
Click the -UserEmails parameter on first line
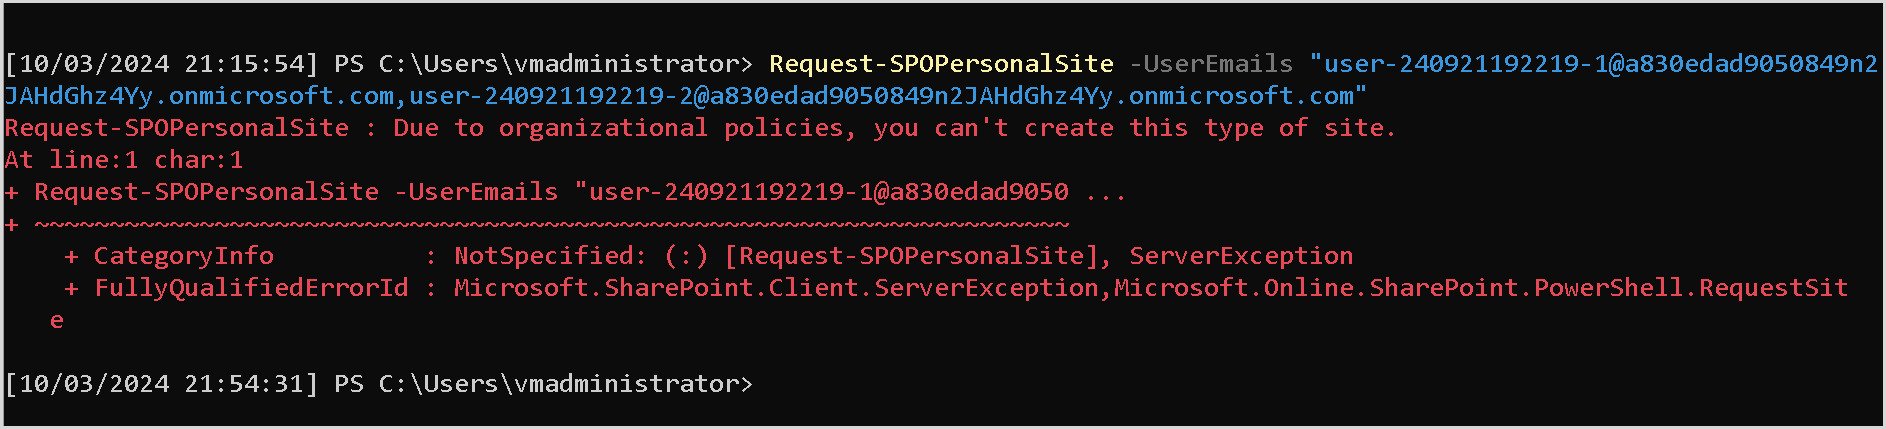(x=1211, y=64)
